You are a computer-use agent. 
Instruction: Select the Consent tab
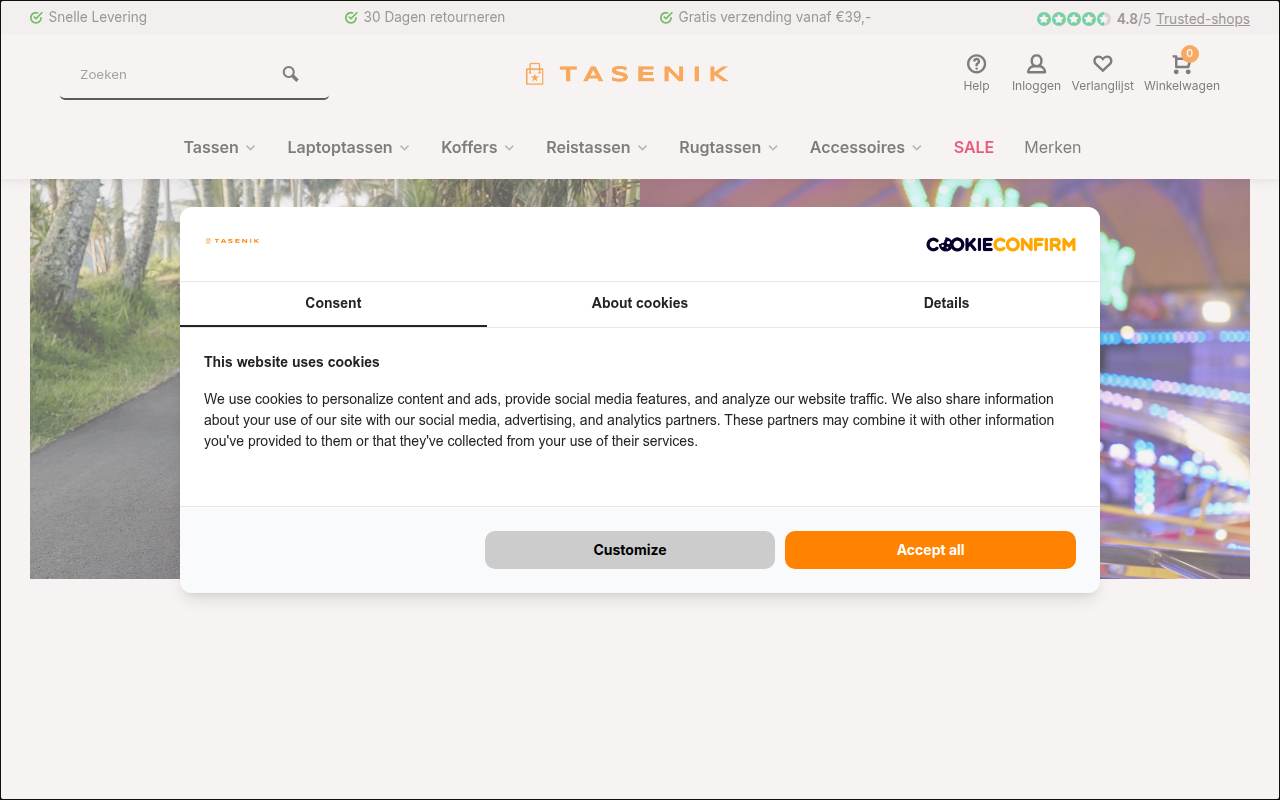click(333, 303)
